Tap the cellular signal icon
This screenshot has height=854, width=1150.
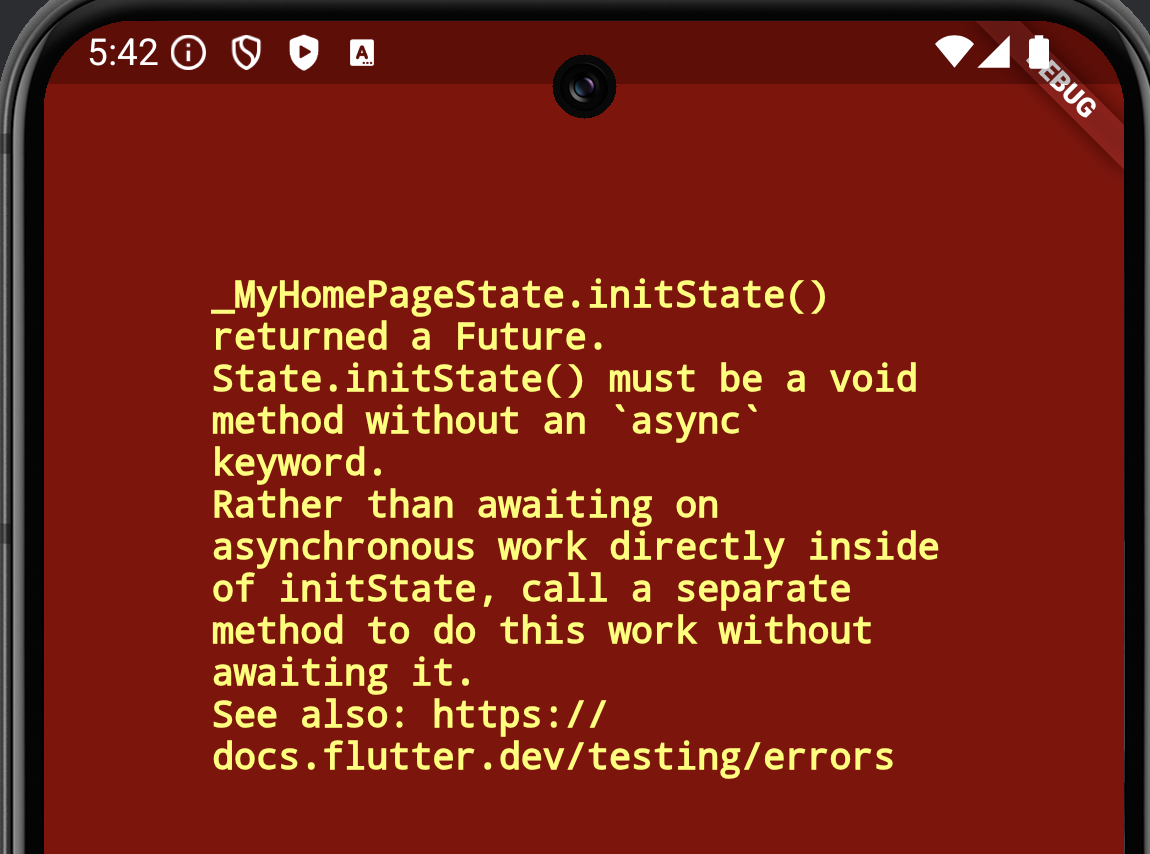click(x=995, y=51)
